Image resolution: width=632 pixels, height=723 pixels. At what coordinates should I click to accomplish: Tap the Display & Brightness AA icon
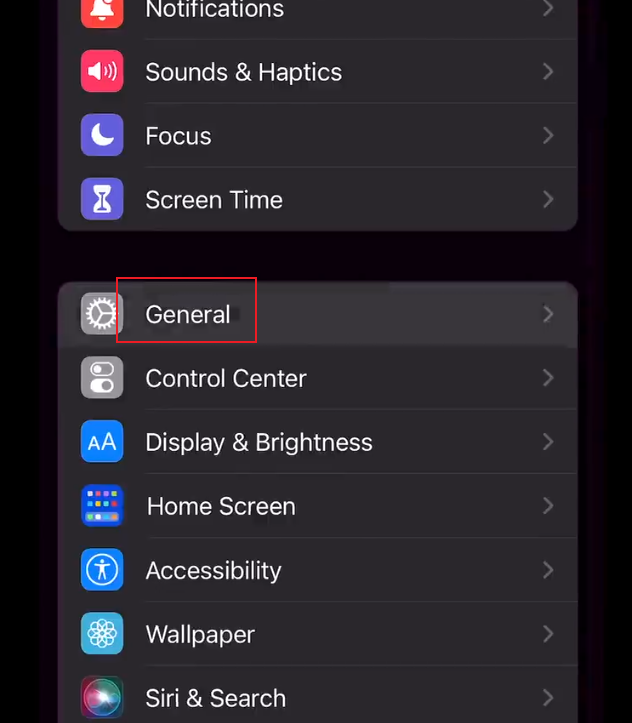tap(102, 442)
